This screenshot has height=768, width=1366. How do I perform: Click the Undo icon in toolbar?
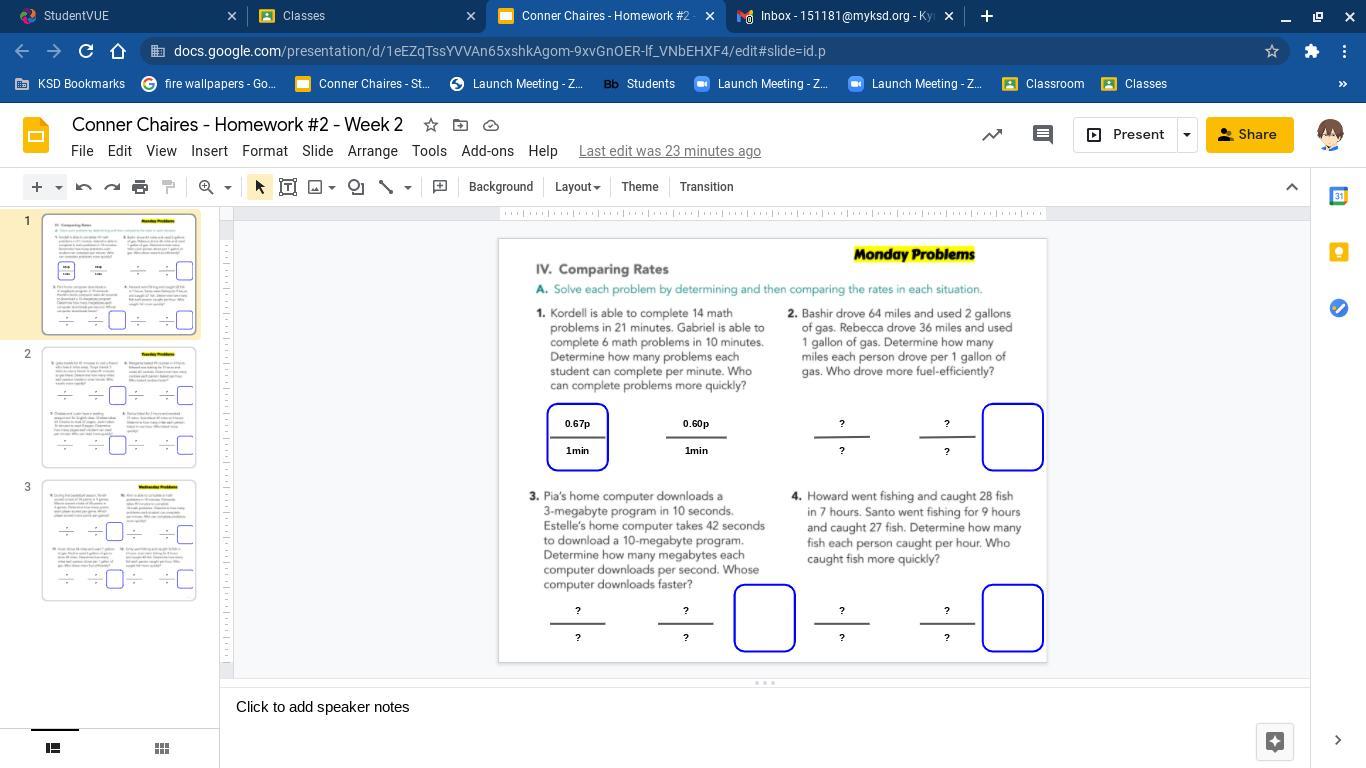pos(84,187)
